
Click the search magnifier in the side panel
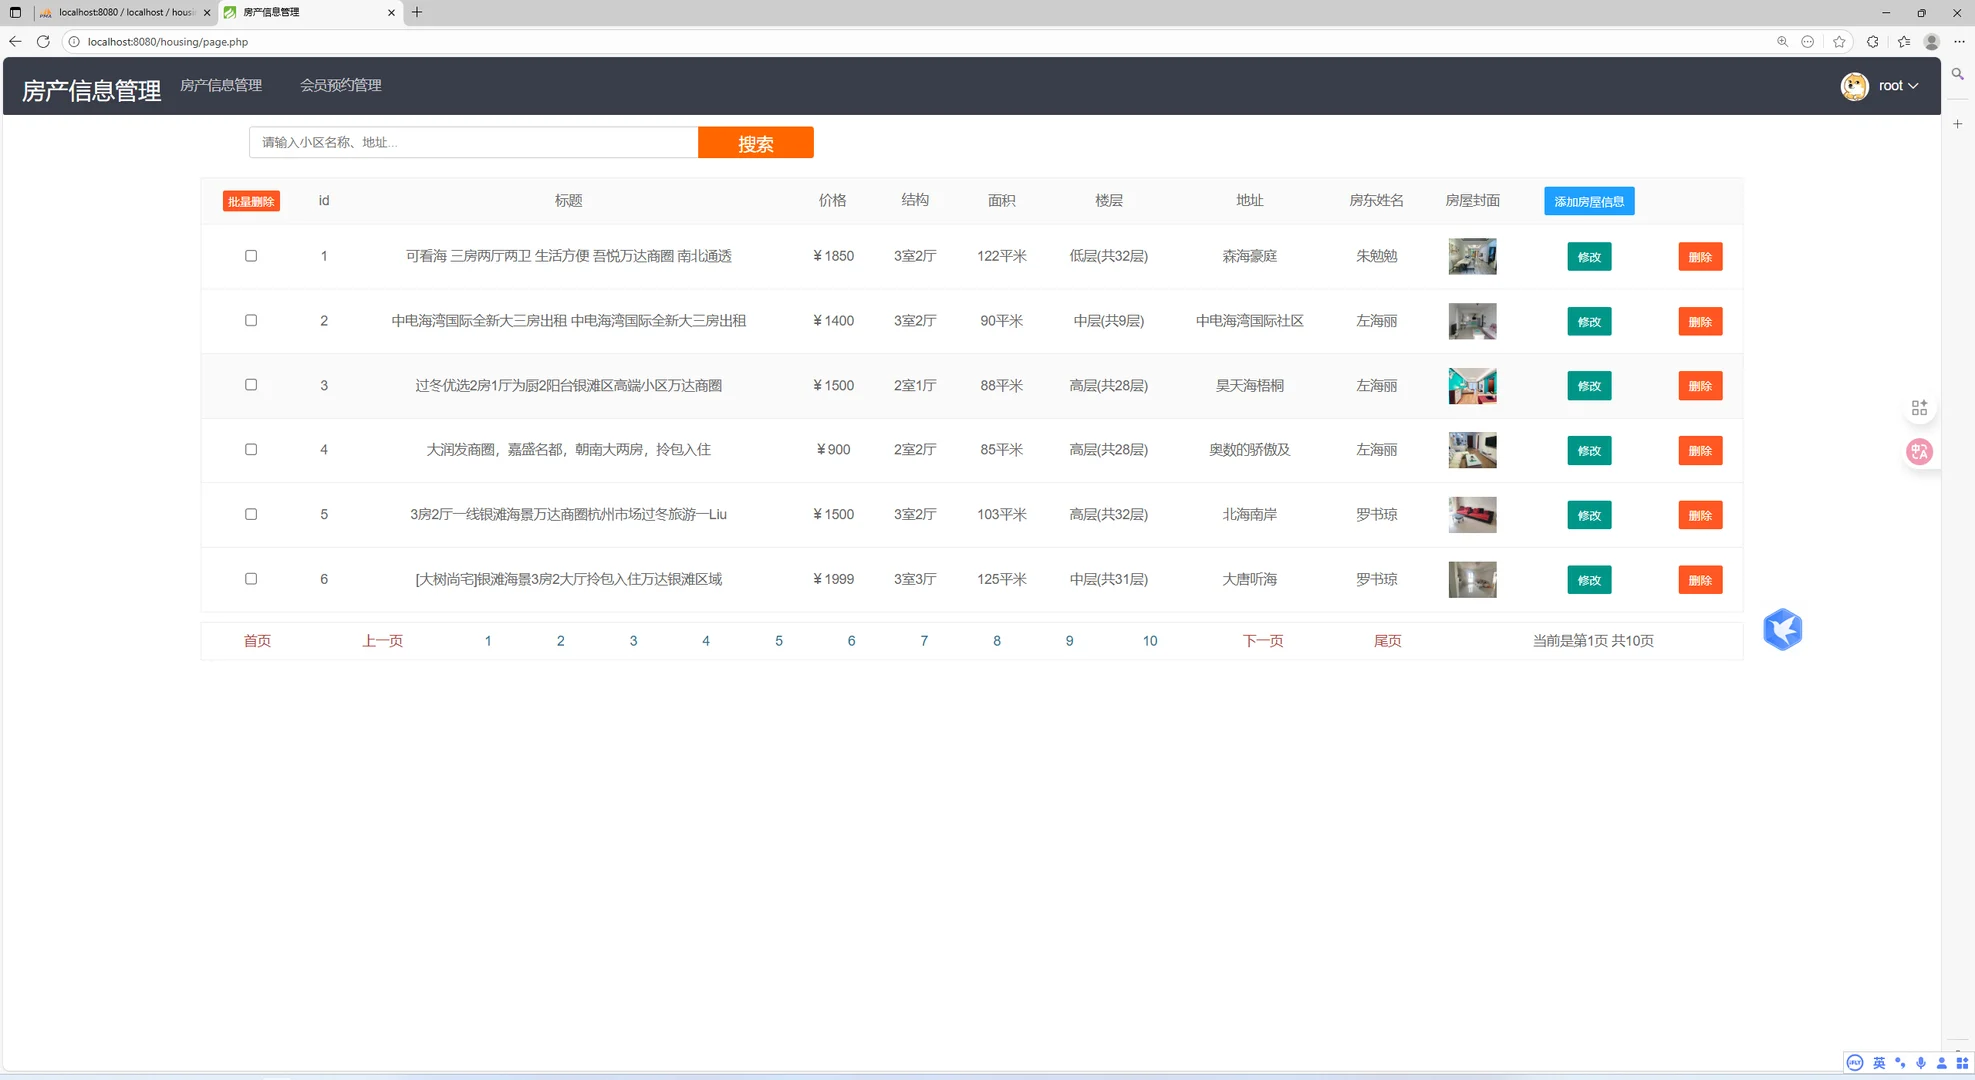(x=1957, y=74)
